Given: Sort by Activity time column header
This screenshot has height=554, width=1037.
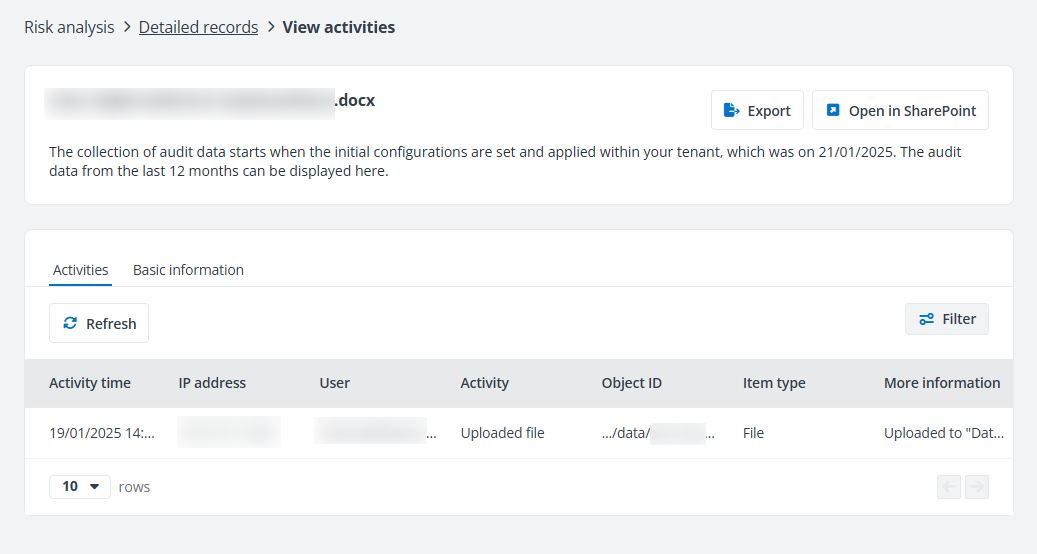Looking at the screenshot, I should point(90,383).
